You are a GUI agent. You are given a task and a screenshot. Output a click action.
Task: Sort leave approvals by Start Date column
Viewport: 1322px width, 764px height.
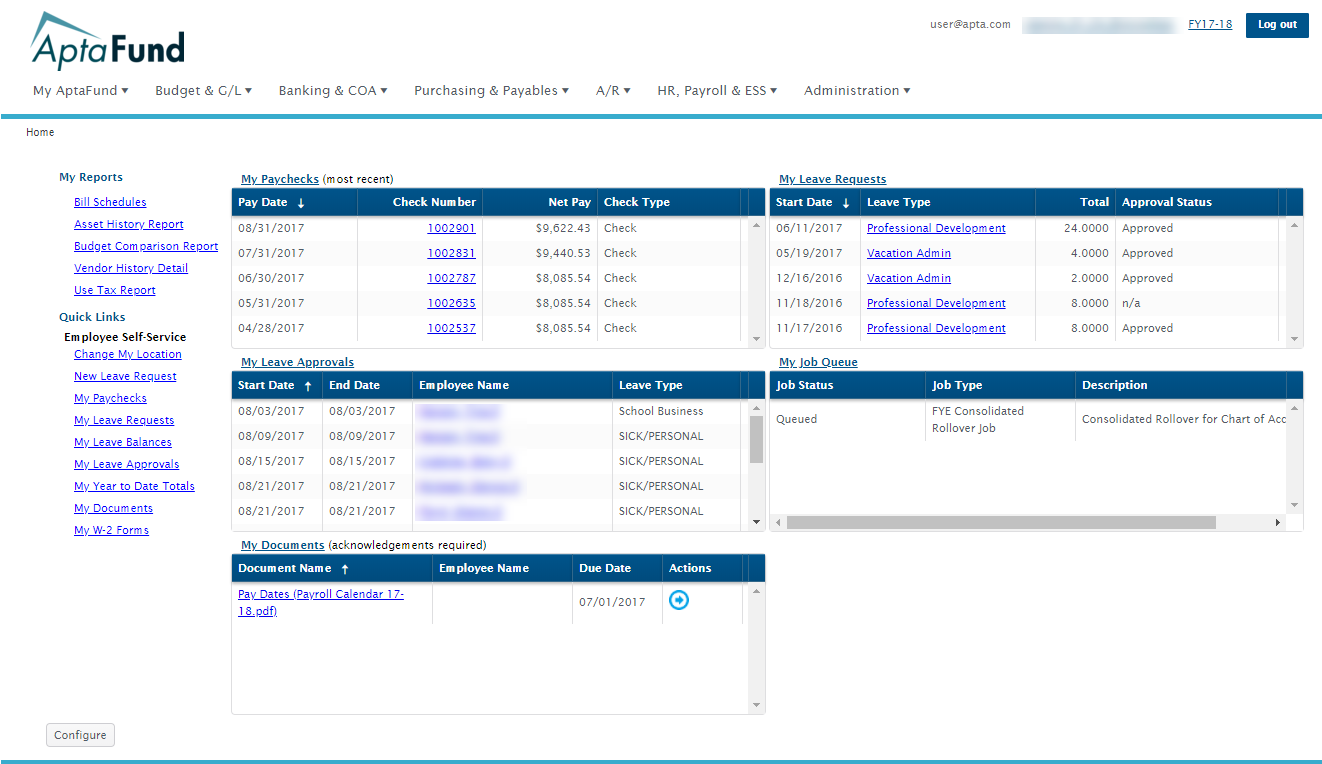click(266, 386)
